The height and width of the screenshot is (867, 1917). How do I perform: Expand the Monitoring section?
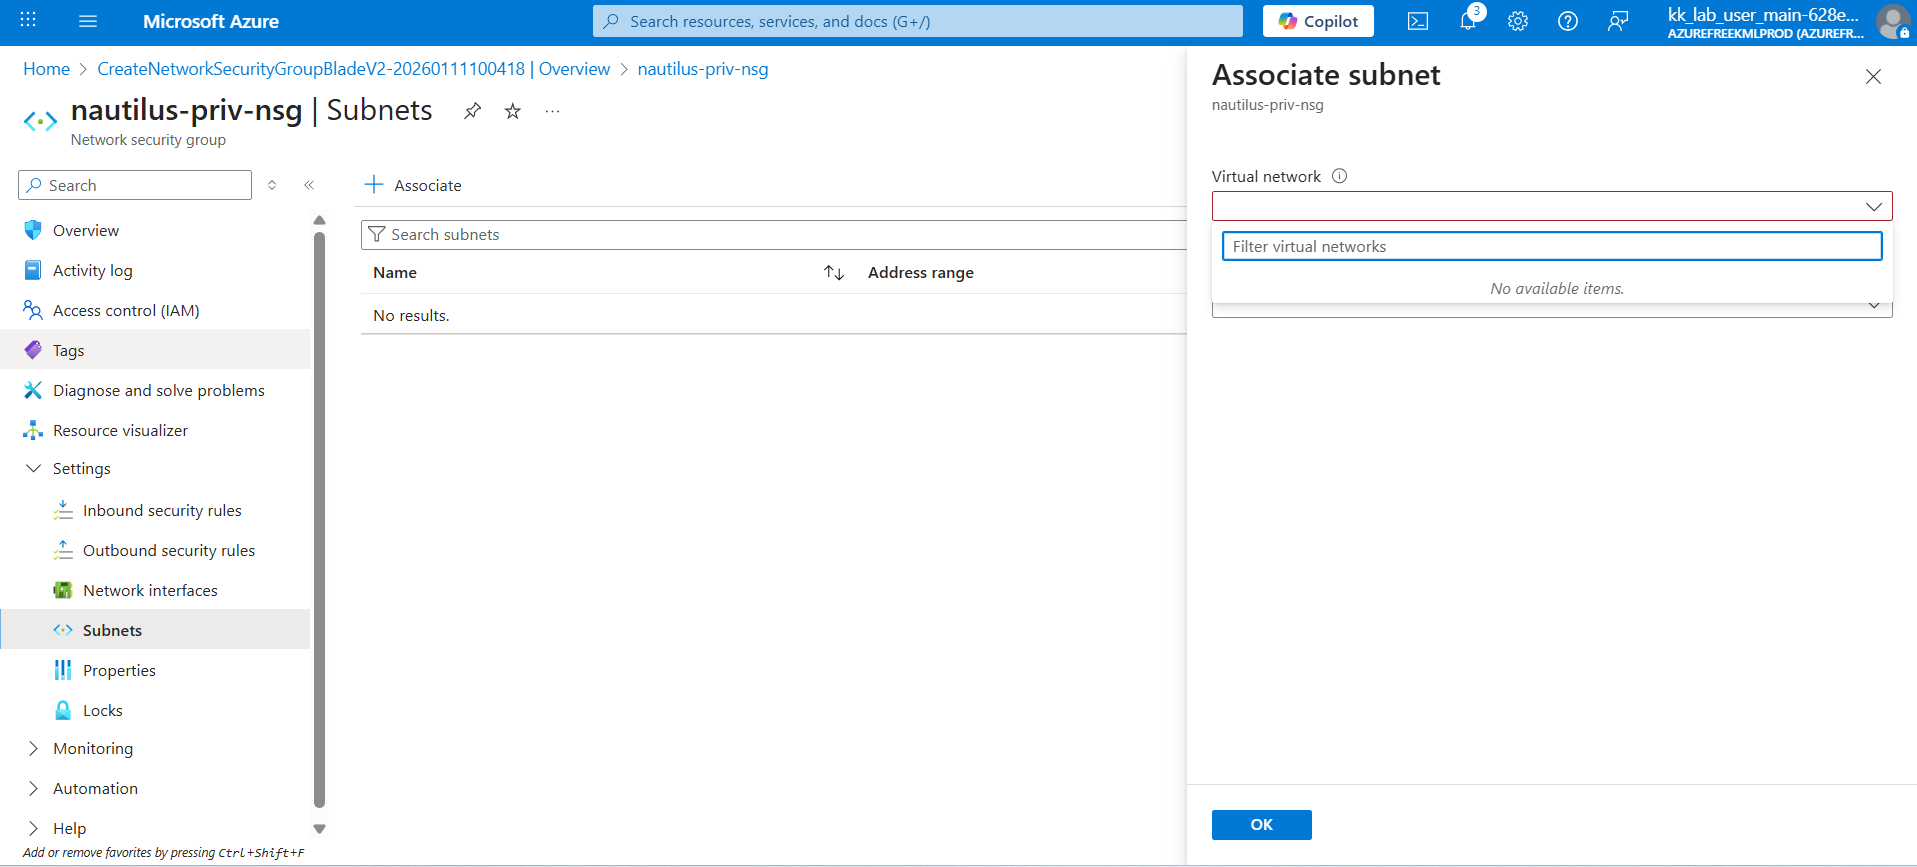[x=33, y=748]
